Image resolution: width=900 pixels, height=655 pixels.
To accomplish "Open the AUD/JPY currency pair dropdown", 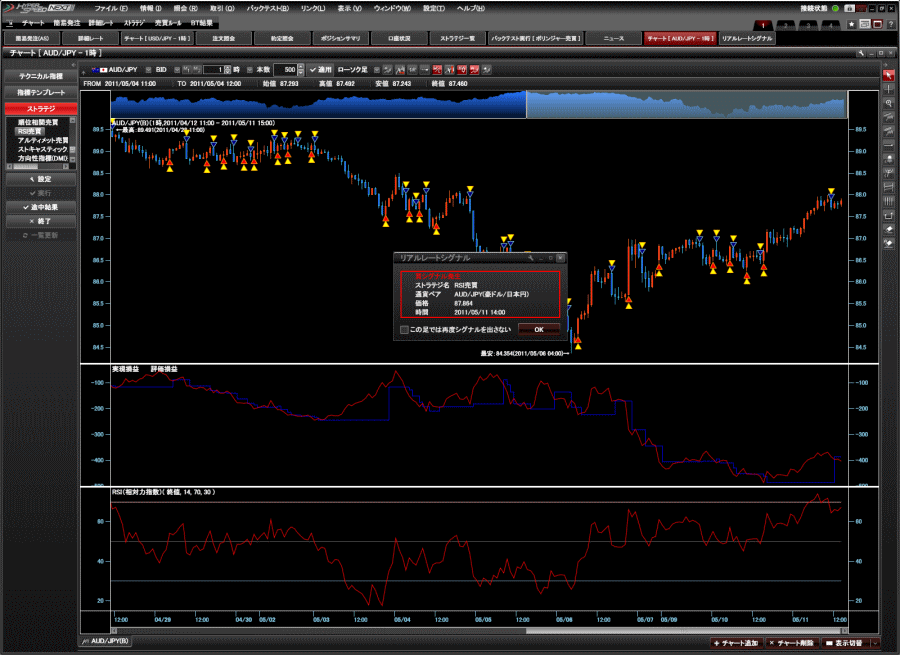I will coord(148,69).
